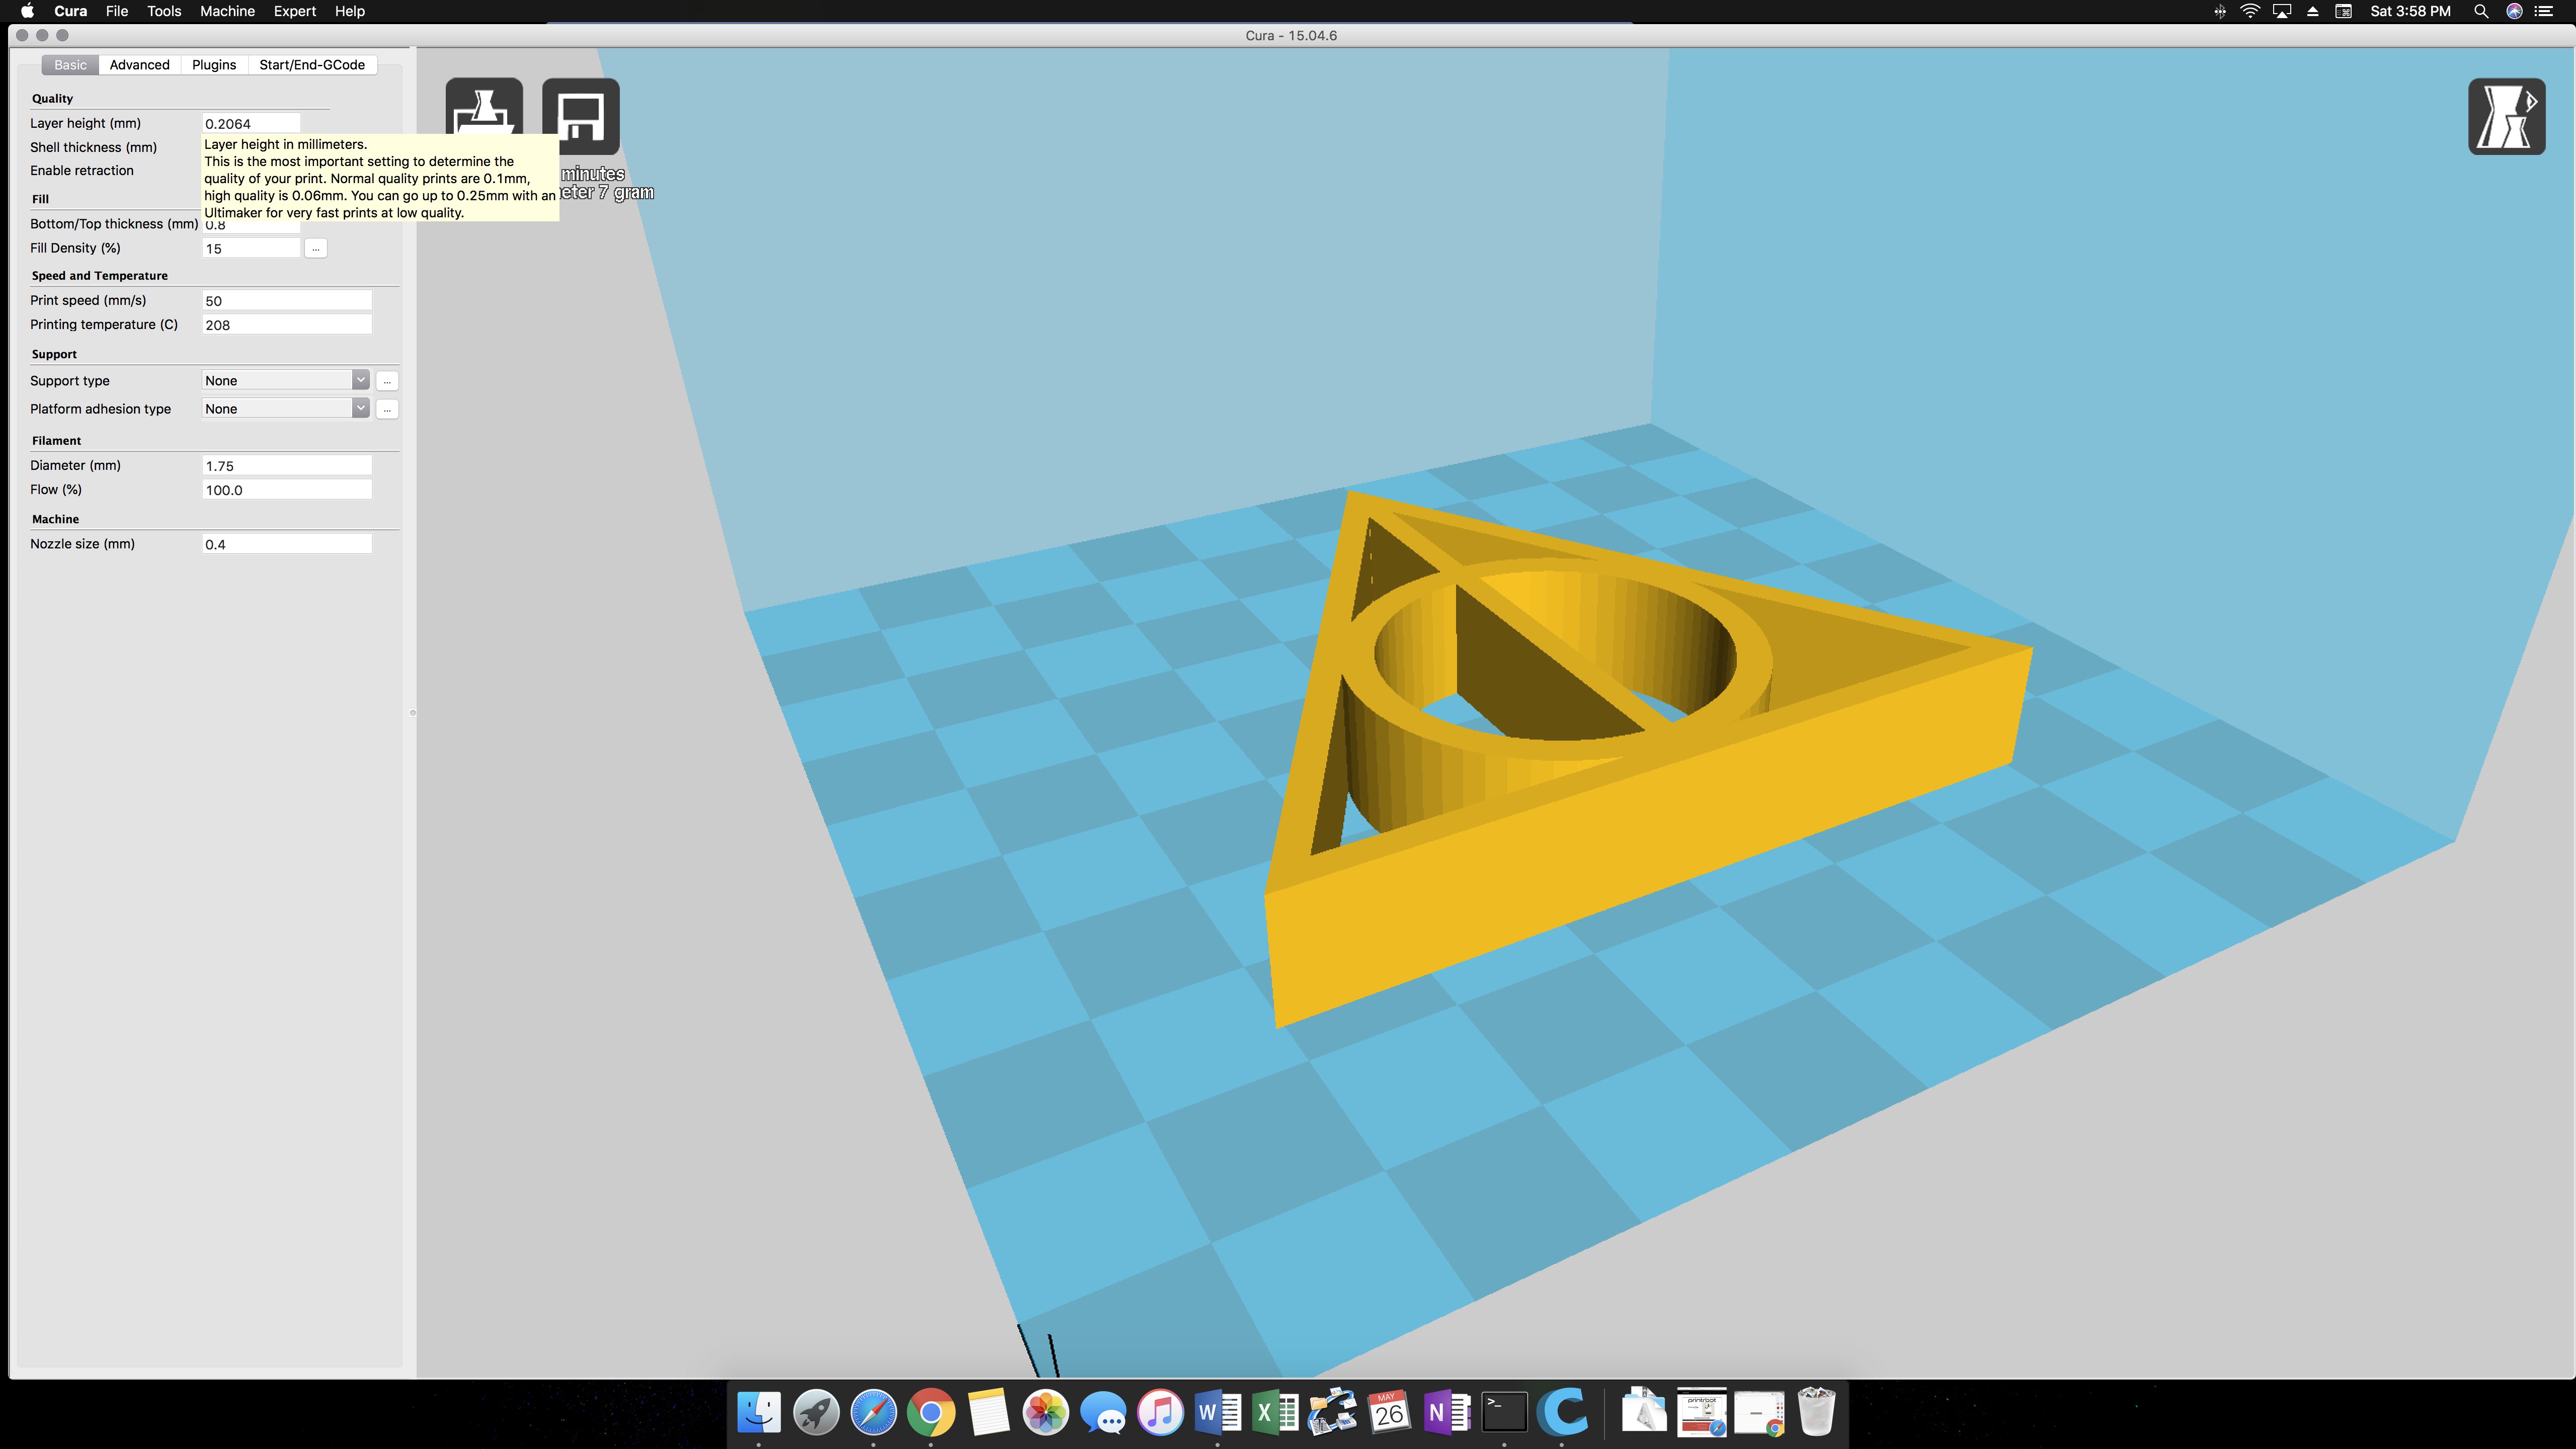Open extra settings next to Fill Density
Screen dimensions: 2576x1449
(x=316, y=248)
